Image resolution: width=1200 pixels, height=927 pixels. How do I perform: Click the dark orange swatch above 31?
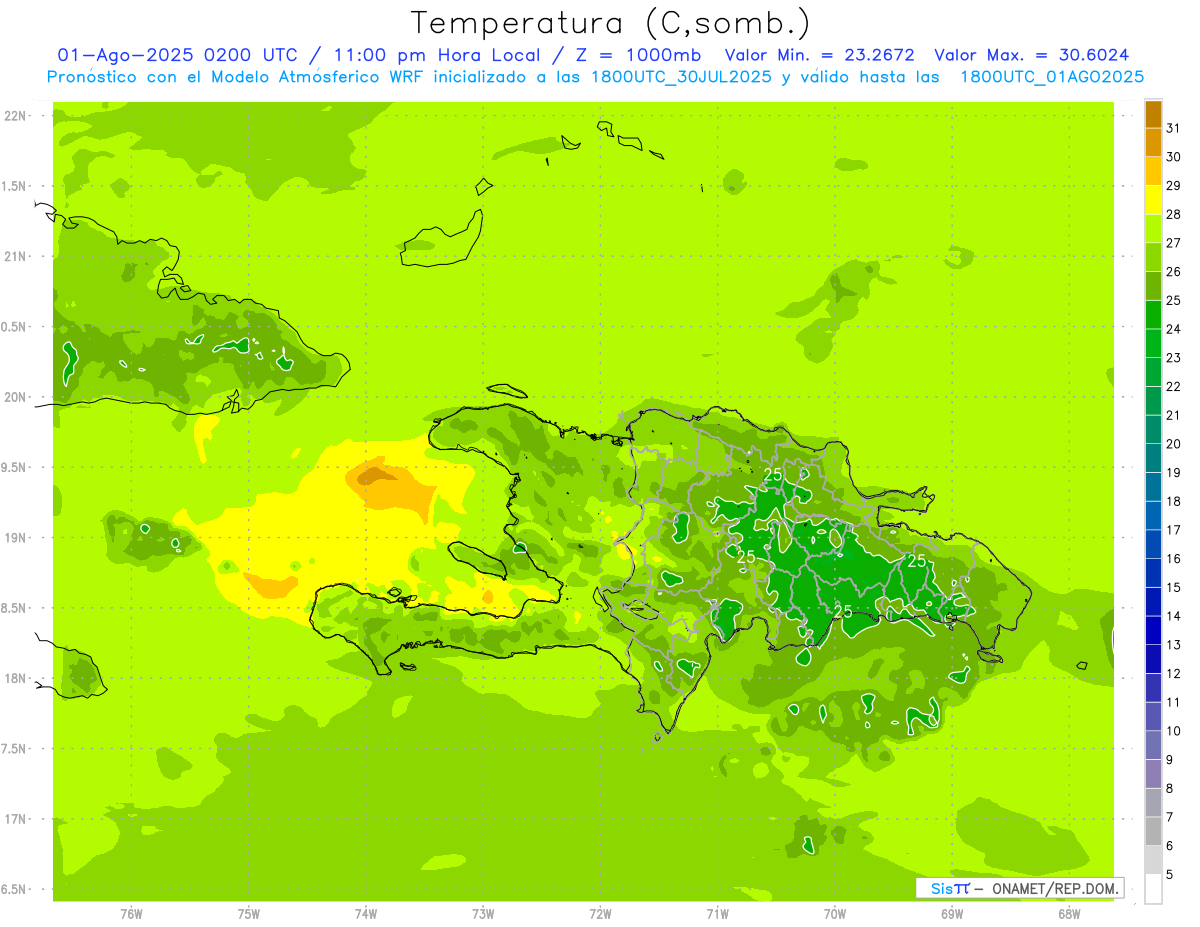coord(1153,114)
